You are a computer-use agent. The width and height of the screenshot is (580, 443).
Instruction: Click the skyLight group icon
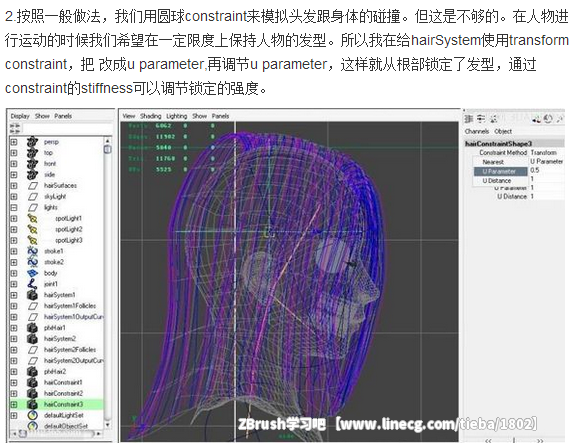[33, 196]
